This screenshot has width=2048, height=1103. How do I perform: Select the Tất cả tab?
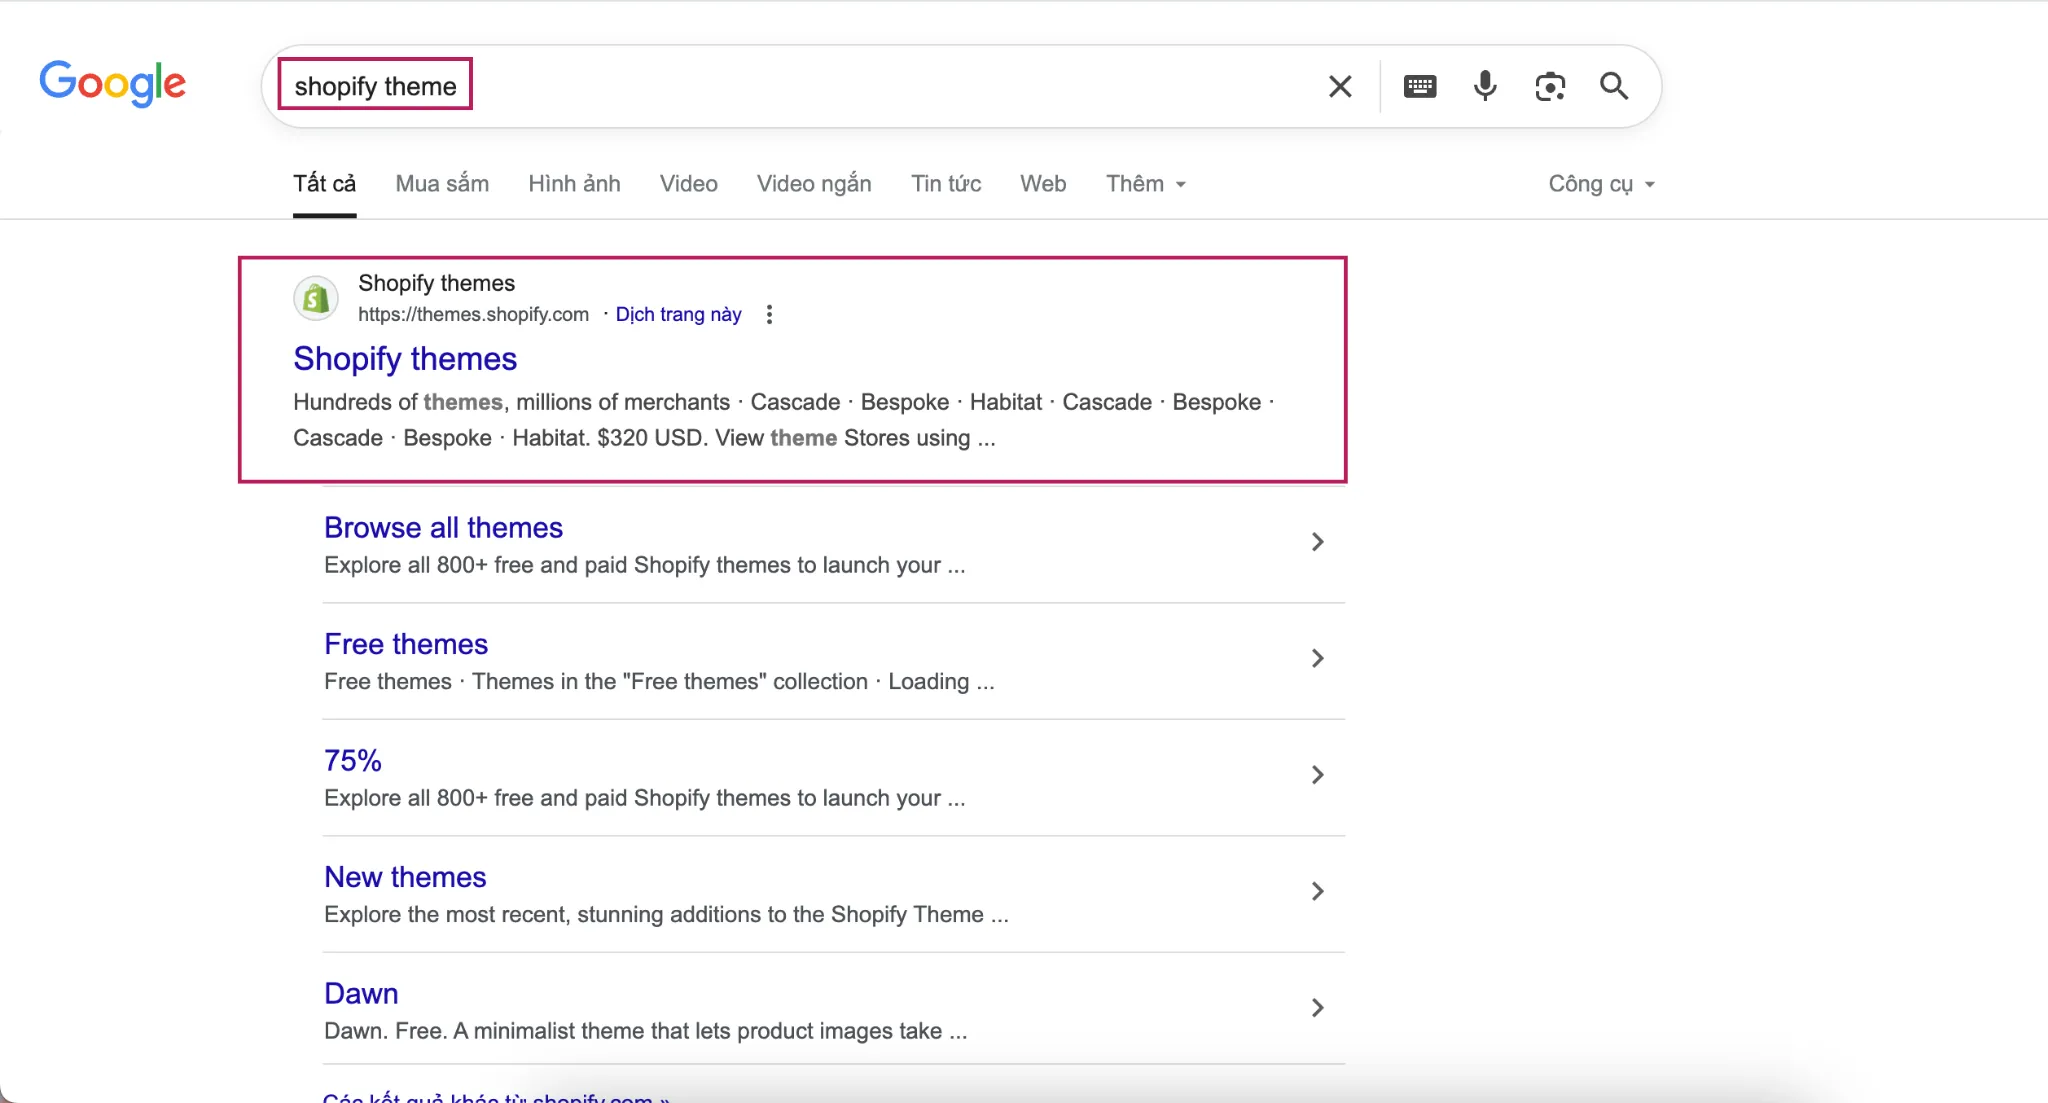click(324, 184)
